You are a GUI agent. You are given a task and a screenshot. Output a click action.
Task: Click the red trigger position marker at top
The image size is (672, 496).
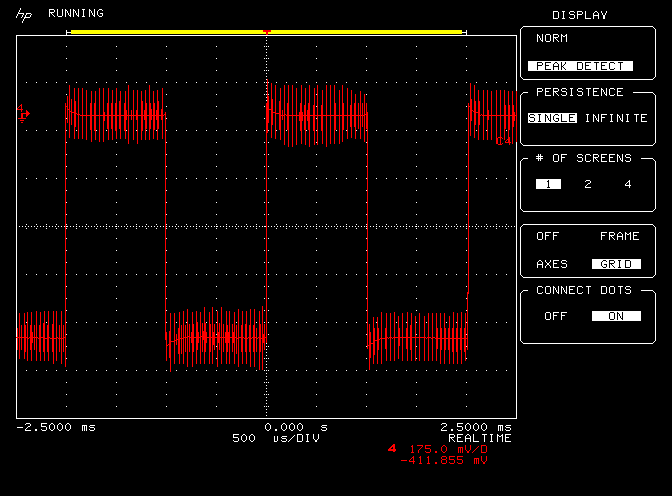[x=266, y=32]
